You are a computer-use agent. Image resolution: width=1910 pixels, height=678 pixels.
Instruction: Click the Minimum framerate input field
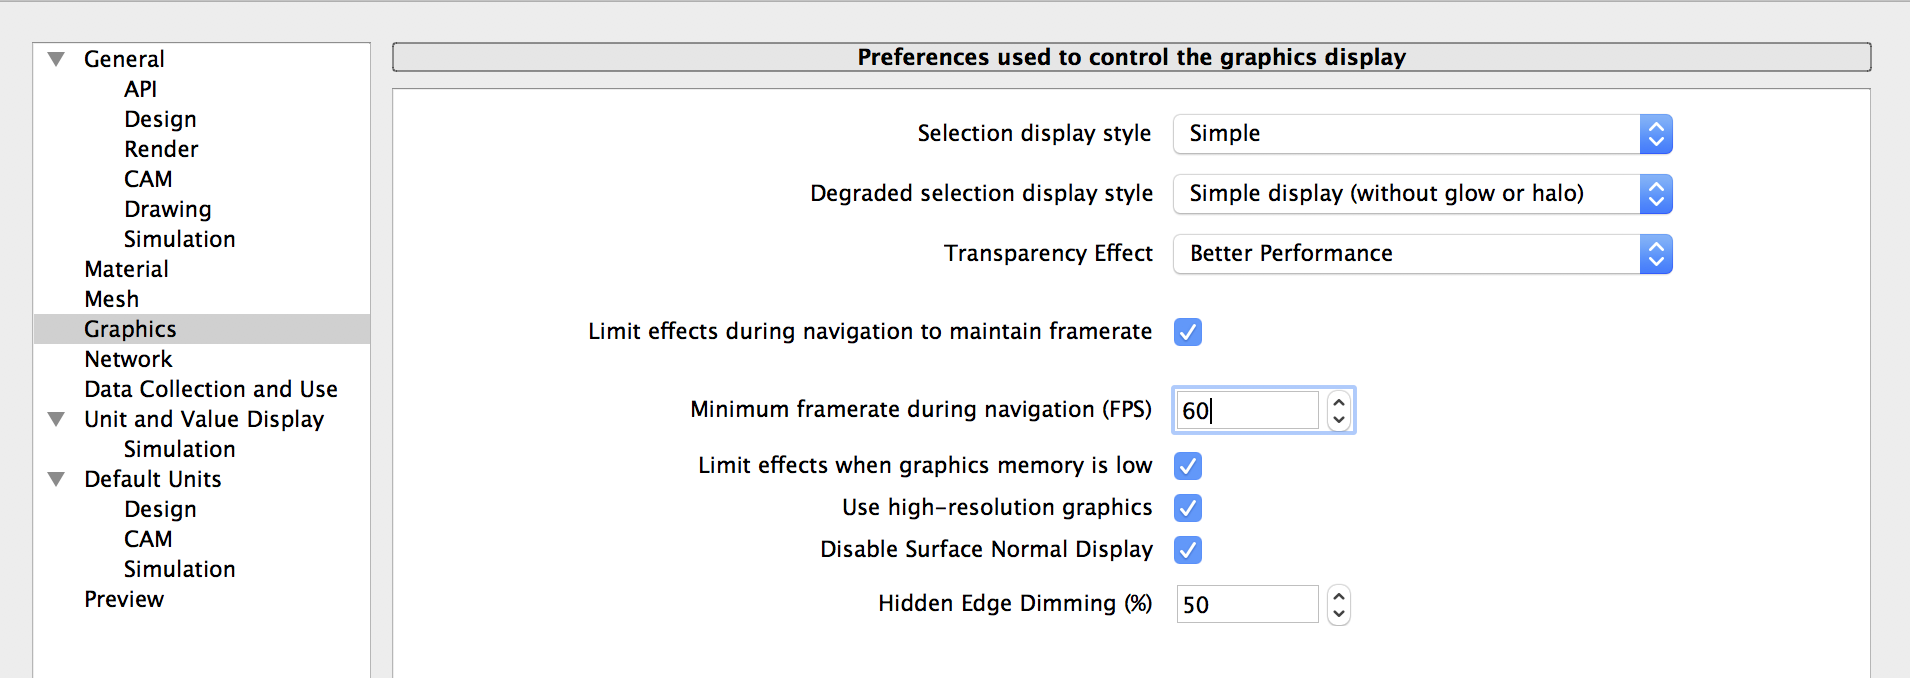(x=1247, y=409)
